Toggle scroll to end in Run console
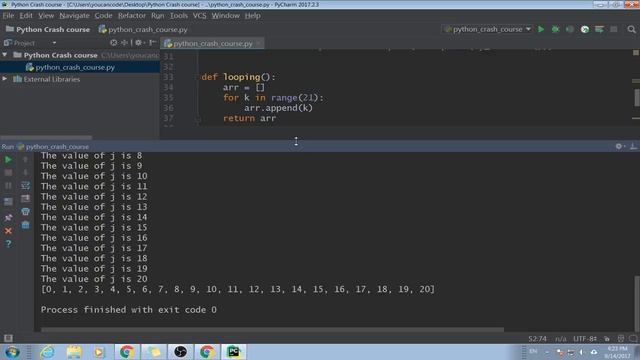640x360 pixels. pos(25,199)
